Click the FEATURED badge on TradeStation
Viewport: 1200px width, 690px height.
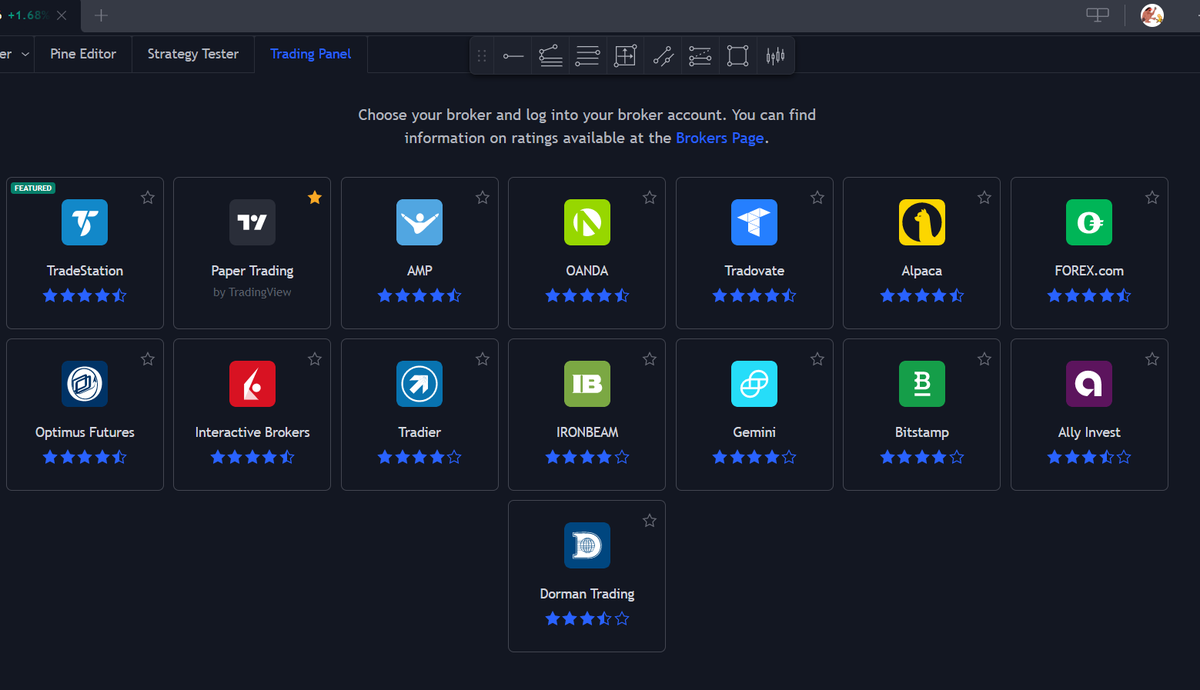[33, 188]
